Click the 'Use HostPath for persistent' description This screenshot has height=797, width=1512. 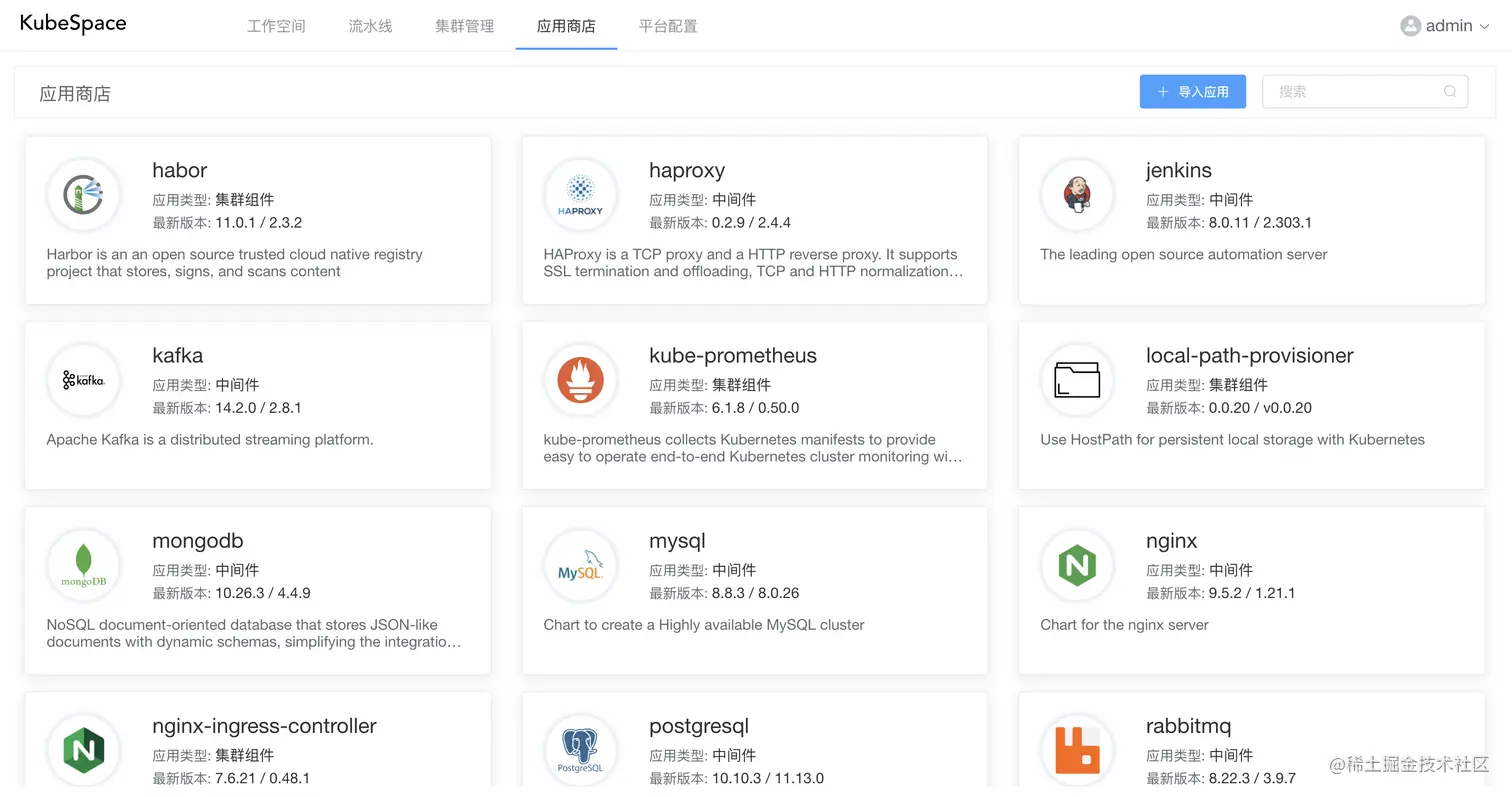[1232, 440]
